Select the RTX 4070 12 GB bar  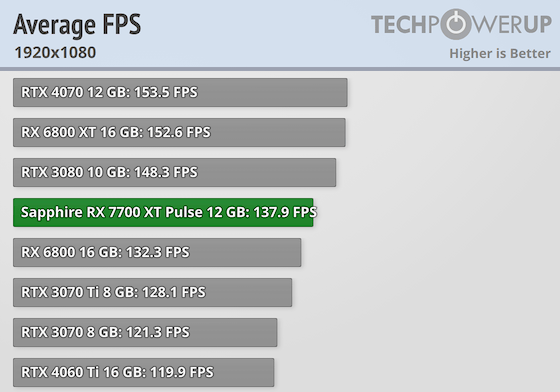(x=180, y=92)
